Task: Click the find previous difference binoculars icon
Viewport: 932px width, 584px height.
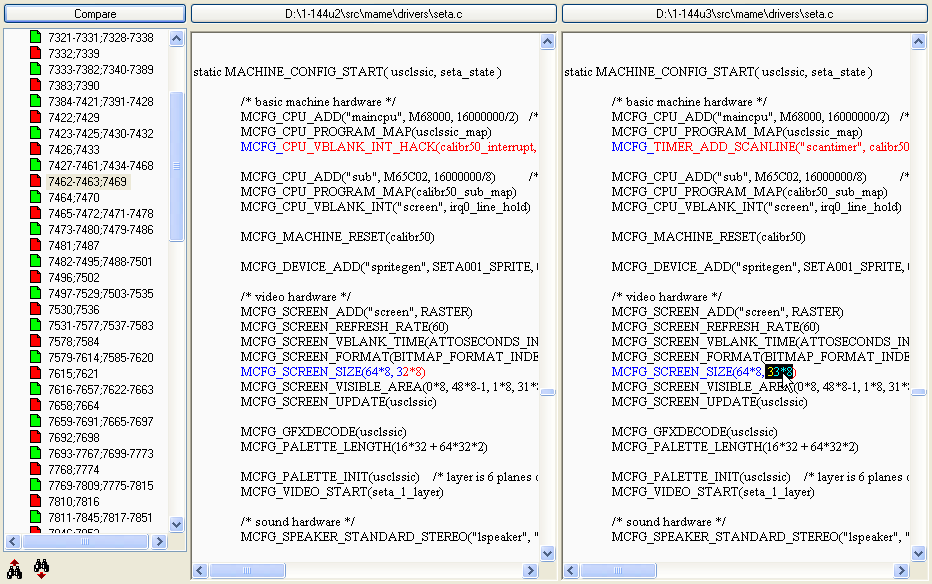Action: click(15, 569)
